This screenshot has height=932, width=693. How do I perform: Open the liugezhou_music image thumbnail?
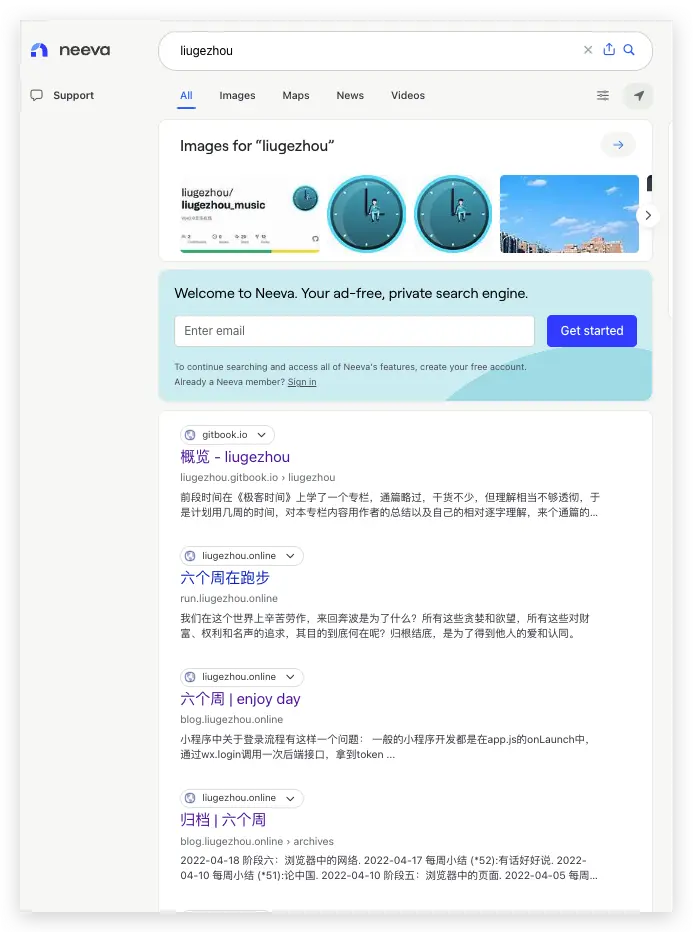[250, 214]
